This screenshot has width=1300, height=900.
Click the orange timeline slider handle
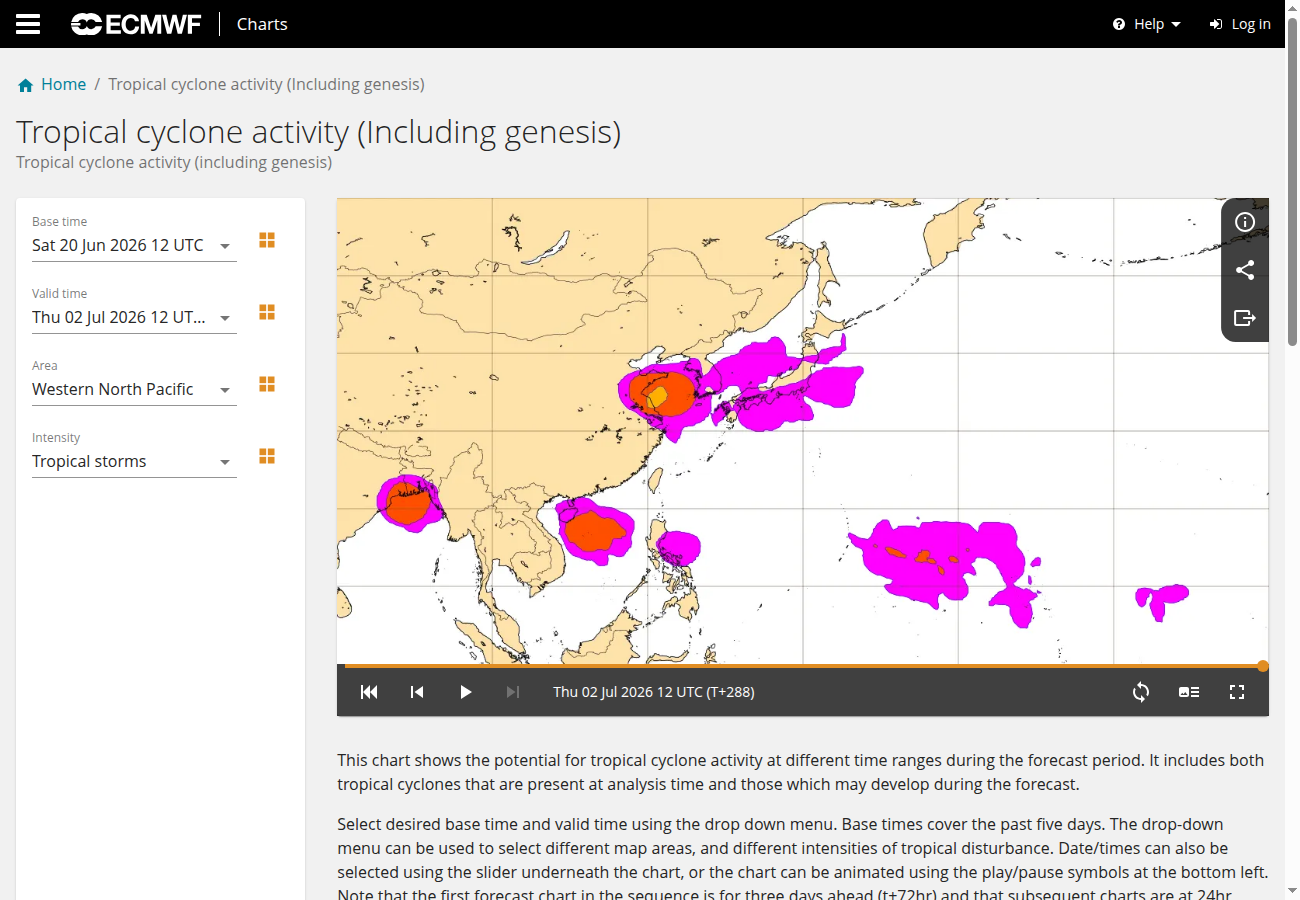pyautogui.click(x=1263, y=666)
